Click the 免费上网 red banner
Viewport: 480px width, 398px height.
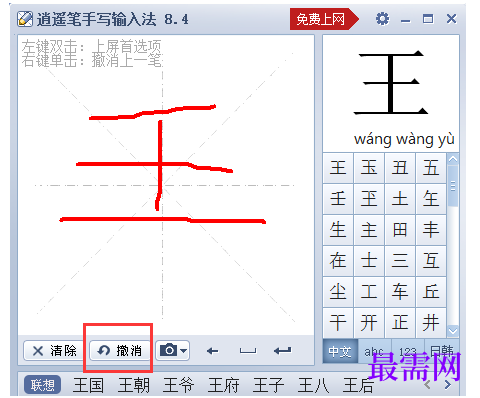pyautogui.click(x=324, y=19)
